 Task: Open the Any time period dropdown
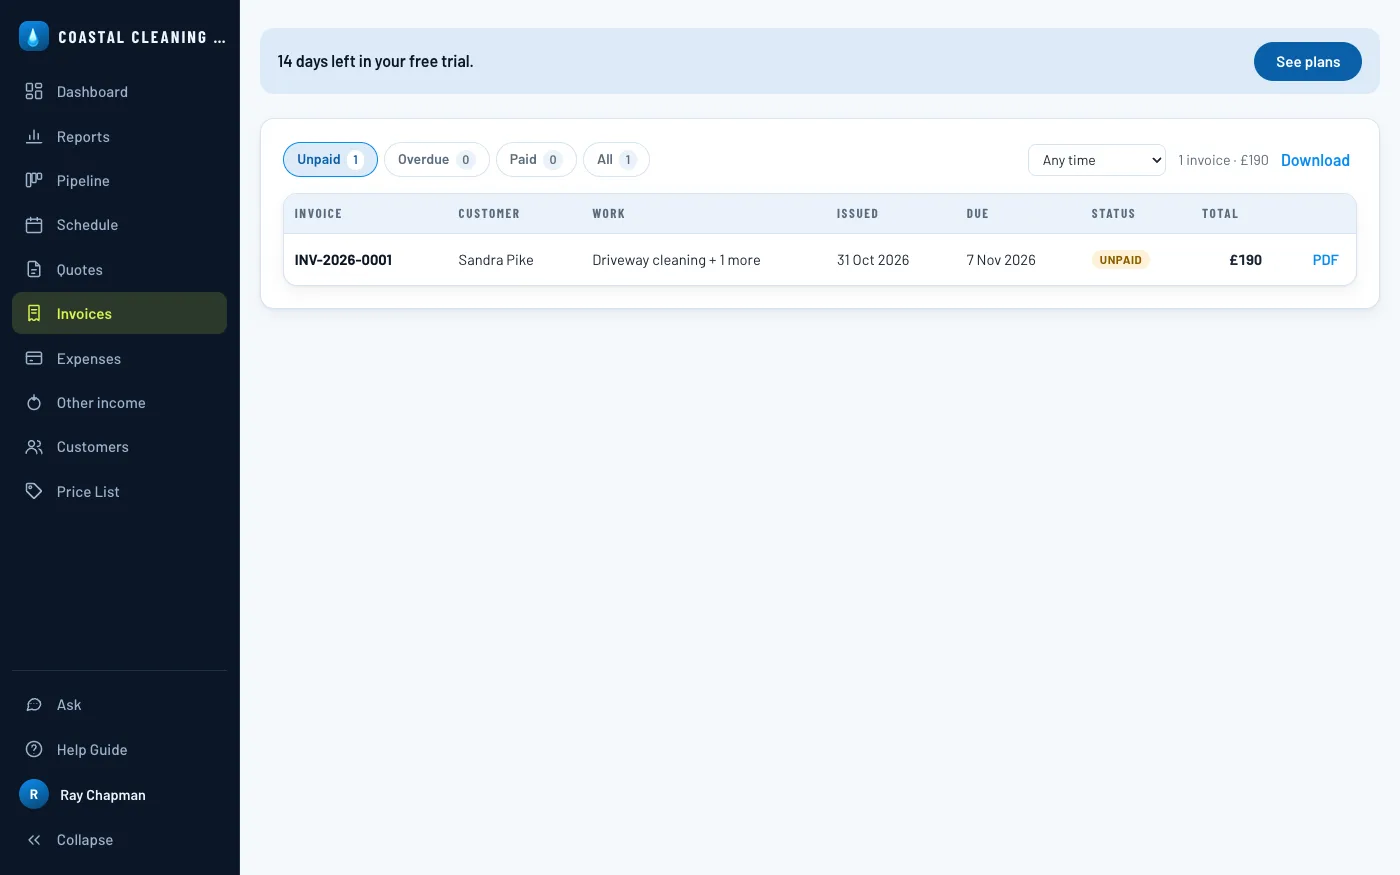pos(1097,160)
